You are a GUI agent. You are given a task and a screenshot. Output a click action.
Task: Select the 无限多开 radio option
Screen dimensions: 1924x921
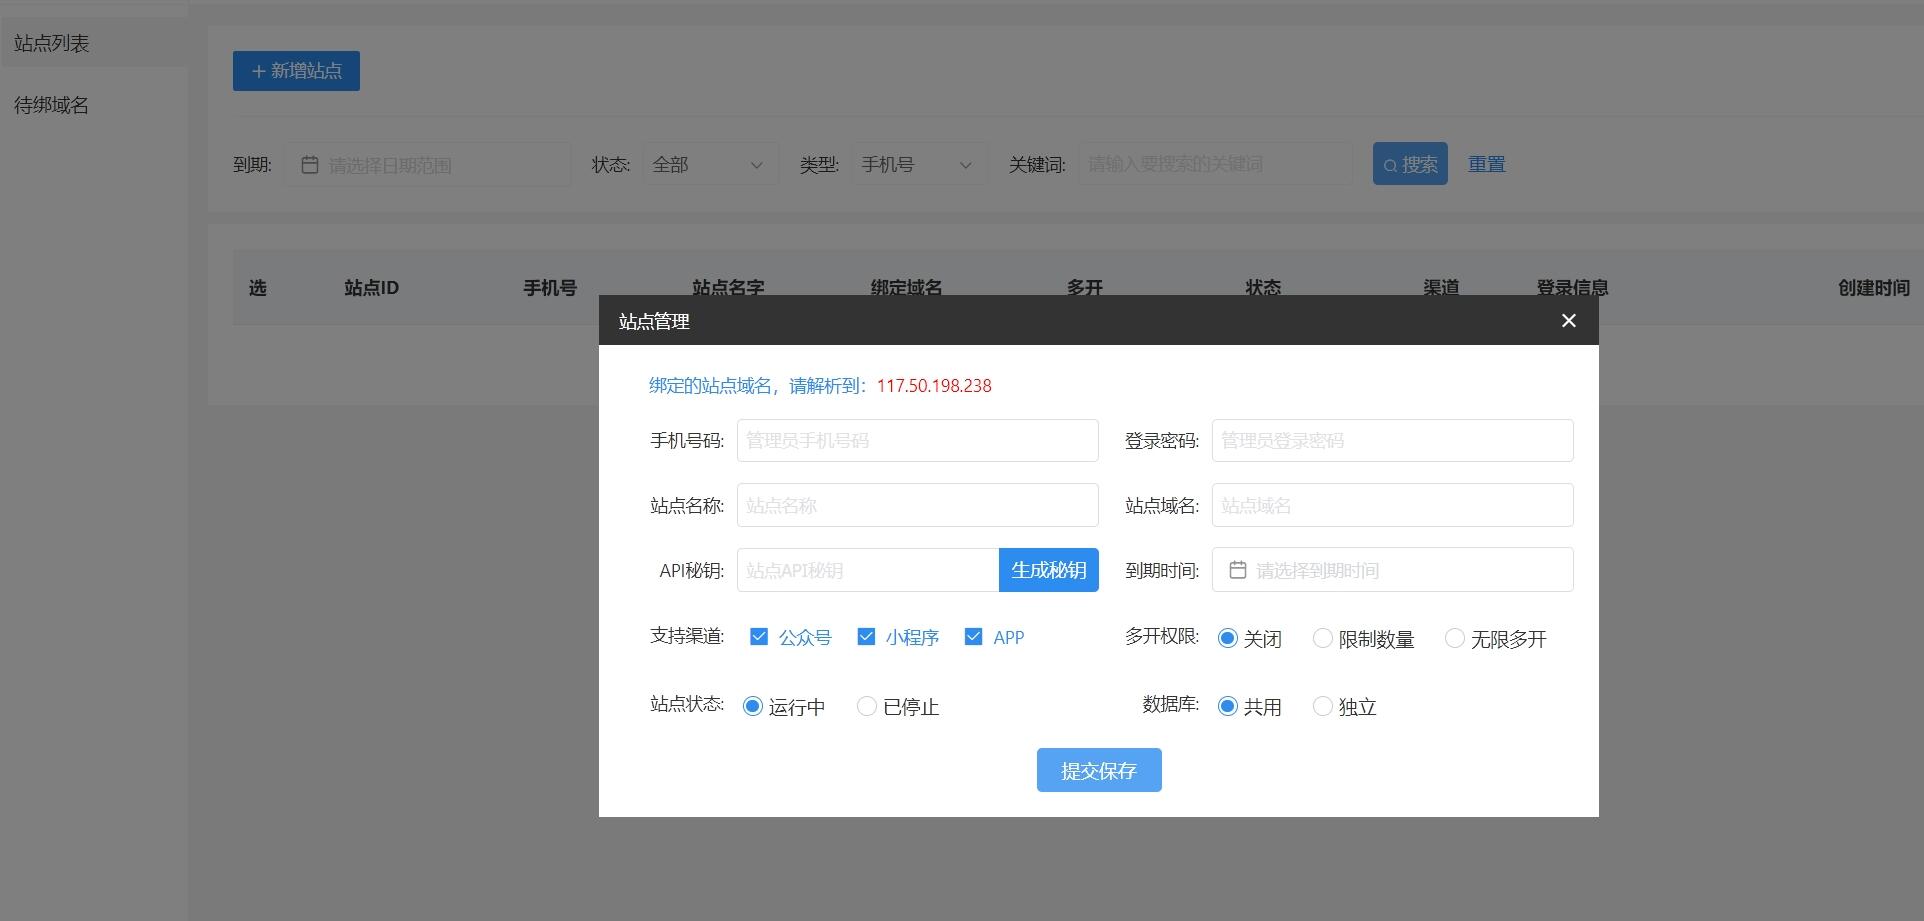1454,638
